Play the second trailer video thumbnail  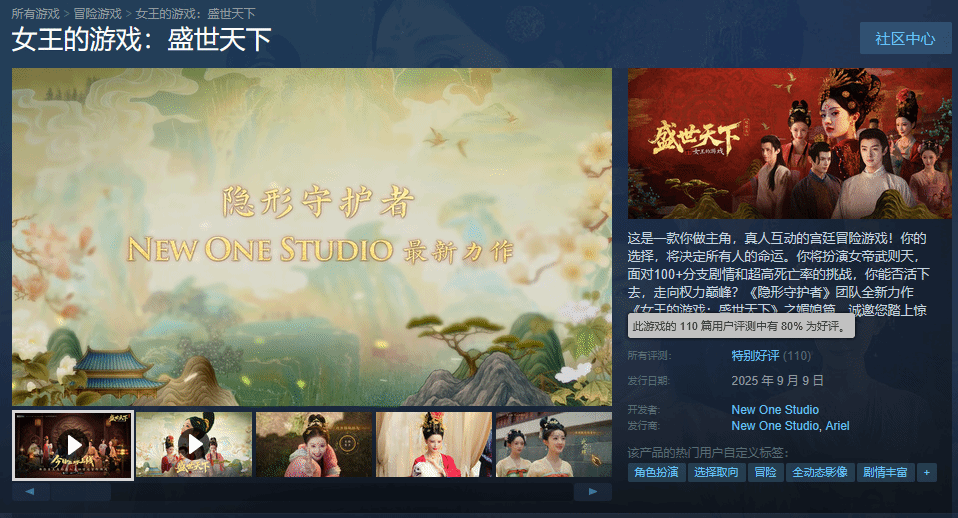[x=193, y=444]
